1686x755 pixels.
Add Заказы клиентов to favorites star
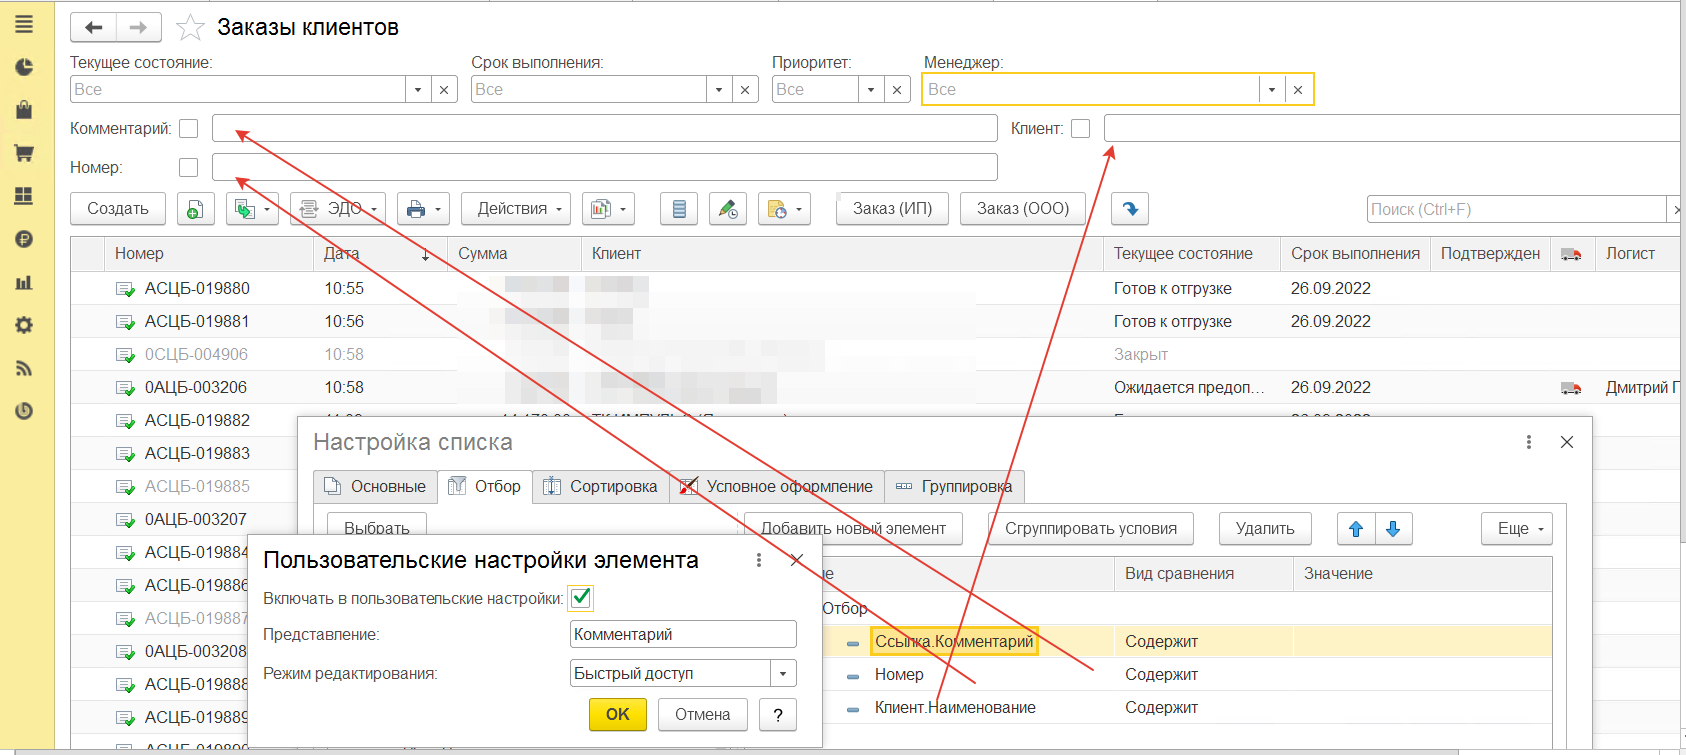(x=190, y=28)
